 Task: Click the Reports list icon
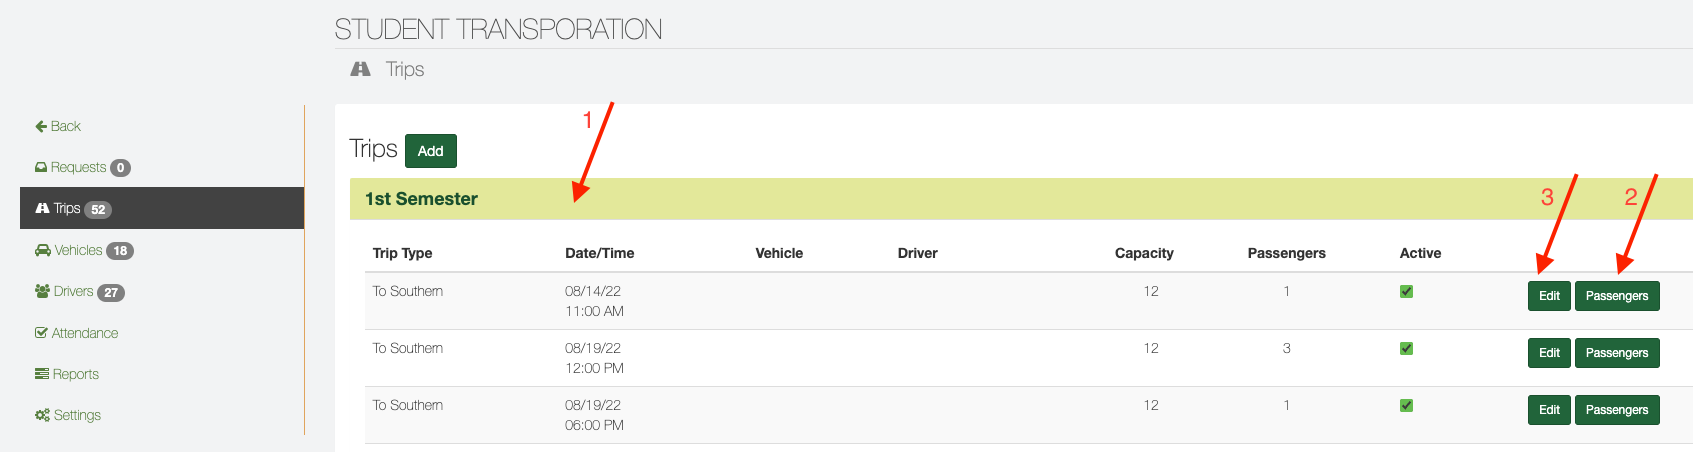42,374
